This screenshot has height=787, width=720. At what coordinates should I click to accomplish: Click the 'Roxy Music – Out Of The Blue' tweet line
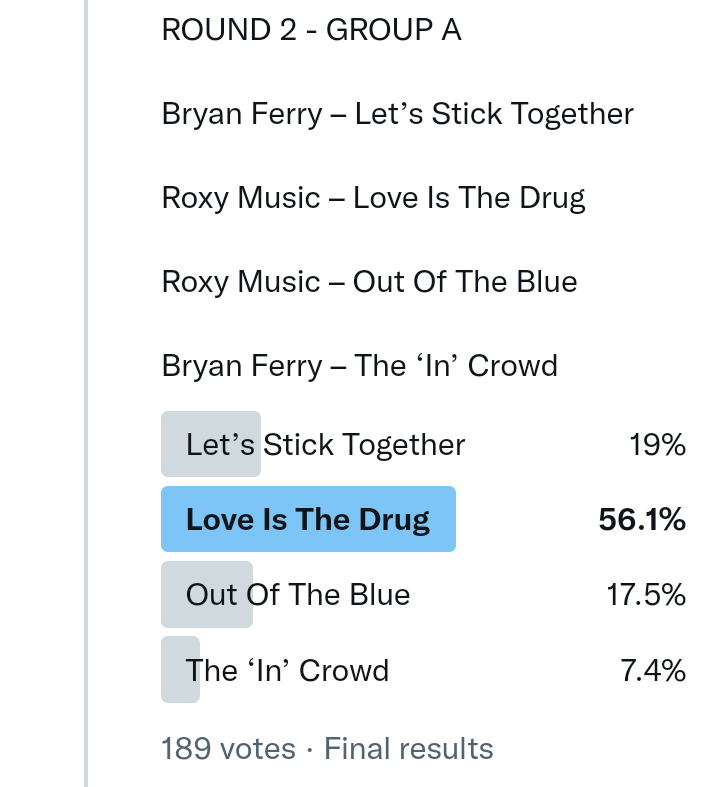pyautogui.click(x=369, y=282)
